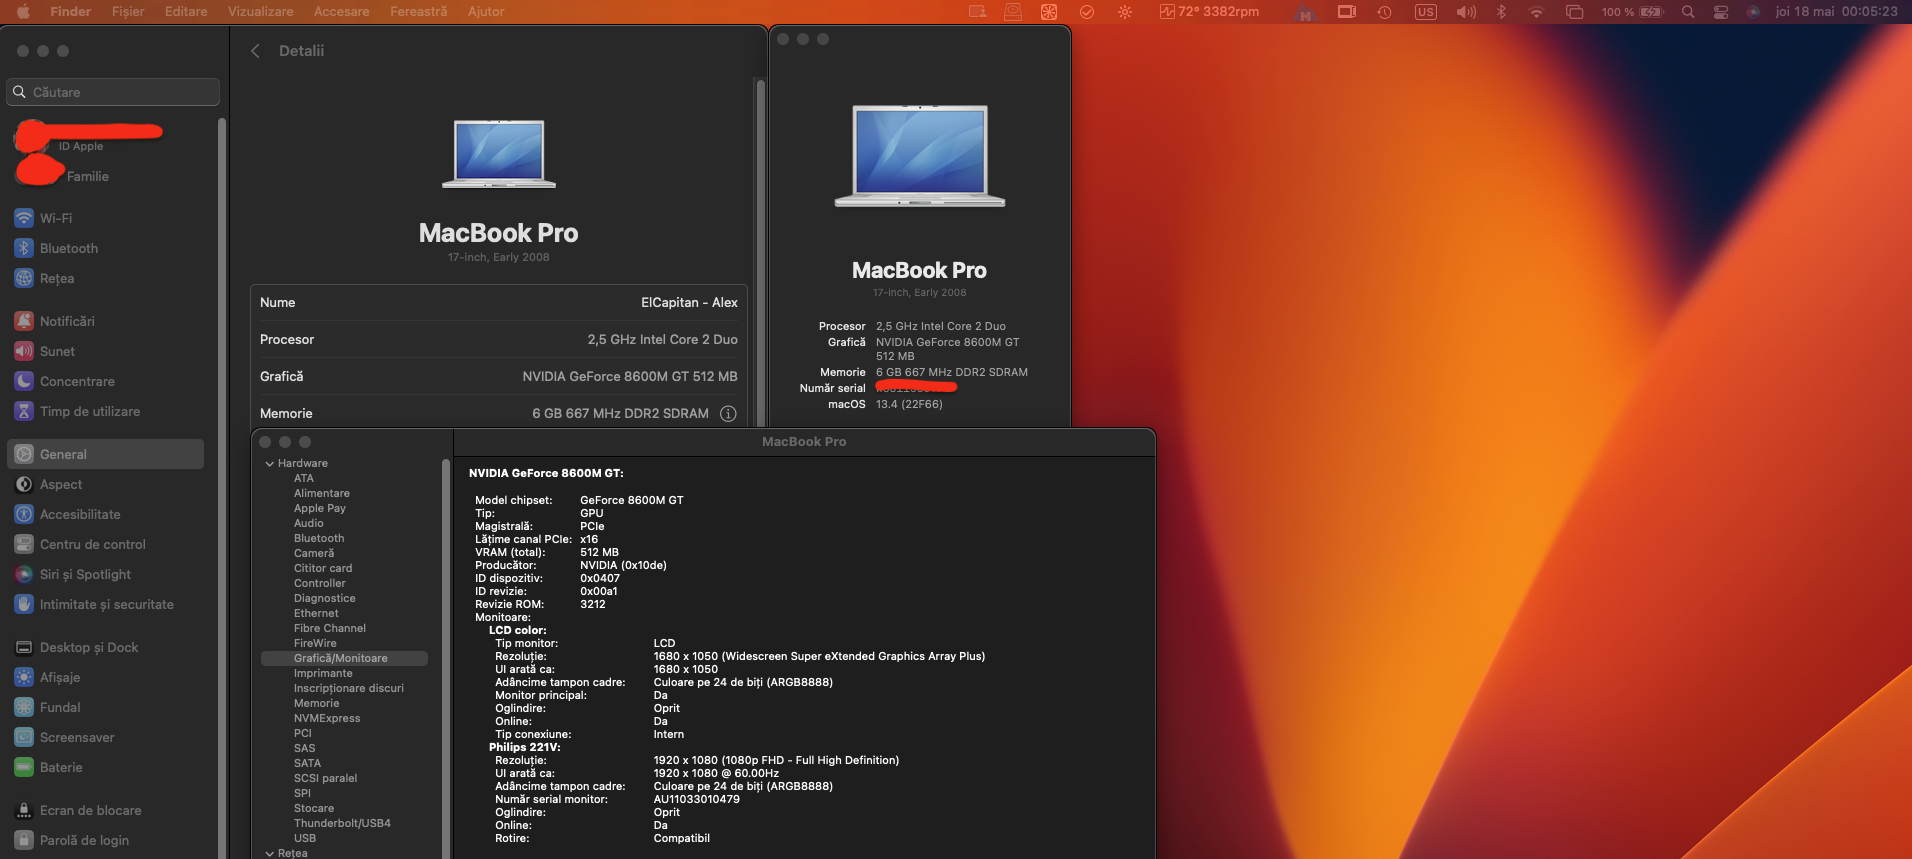Select ATA in hardware list
This screenshot has height=859, width=1912.
point(304,478)
